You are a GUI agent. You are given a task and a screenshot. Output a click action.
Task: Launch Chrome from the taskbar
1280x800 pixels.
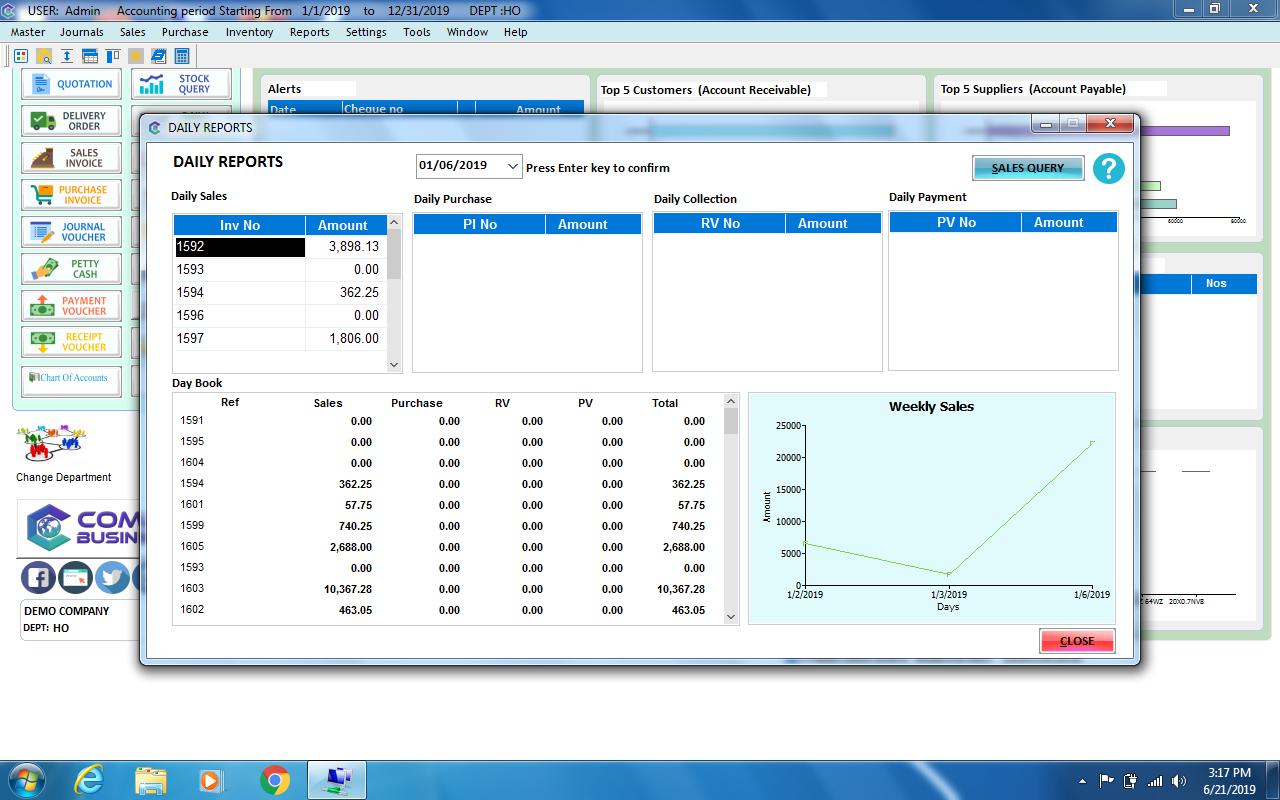click(x=273, y=779)
